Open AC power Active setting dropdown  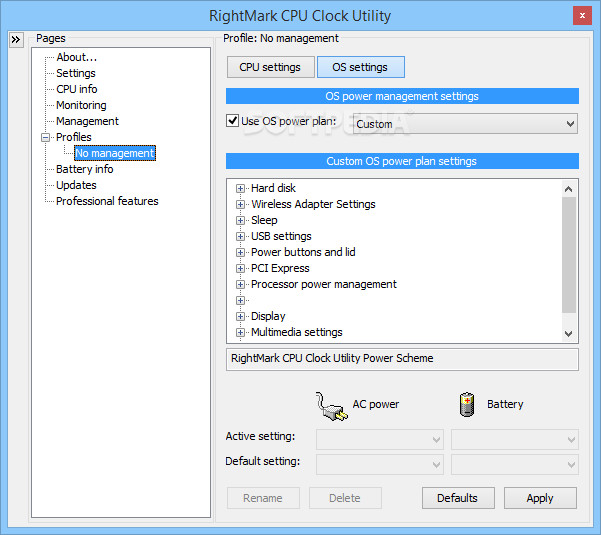[x=379, y=439]
